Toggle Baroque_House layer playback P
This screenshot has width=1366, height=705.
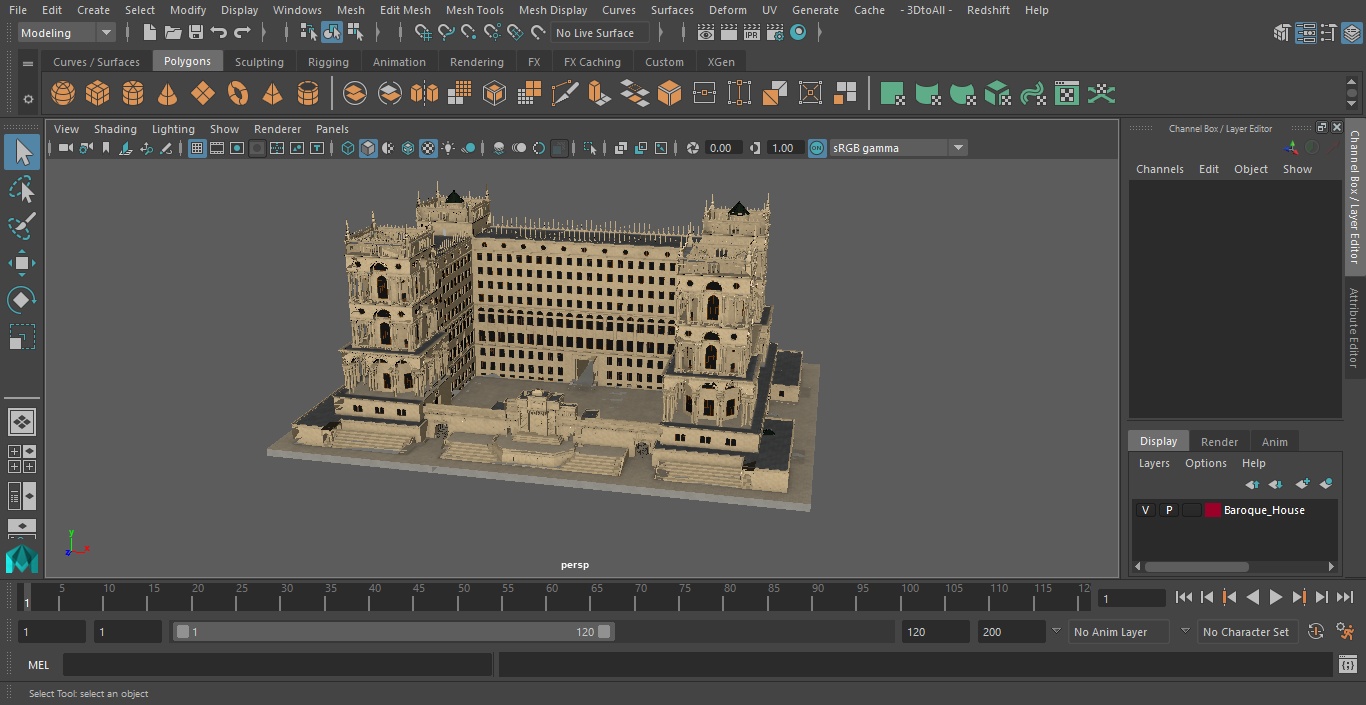coord(1168,510)
